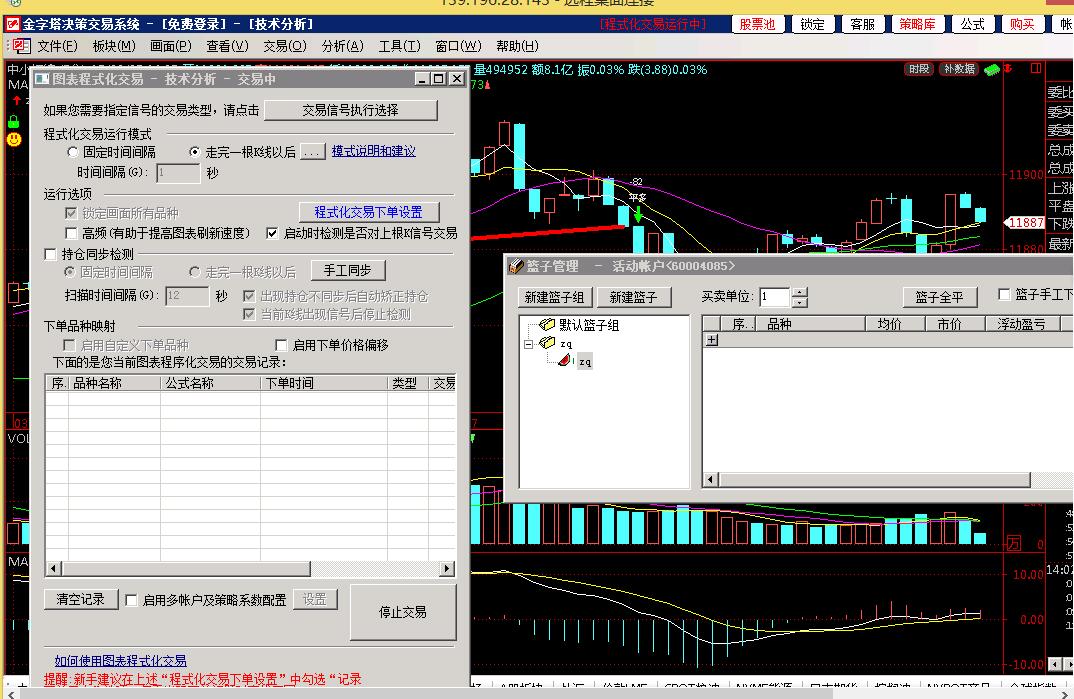The width and height of the screenshot is (1074, 699).
Task: Open 模式说明和建议 link
Action: point(373,151)
